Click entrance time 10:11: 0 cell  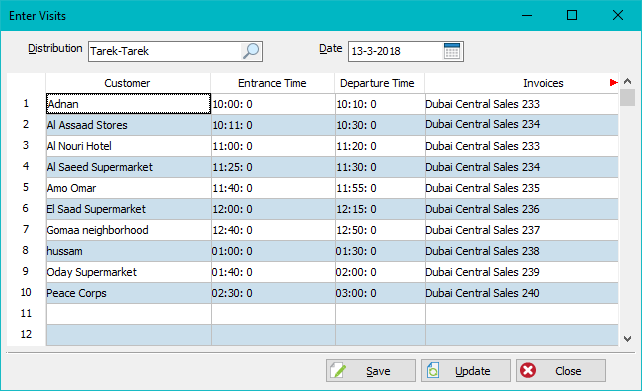tap(273, 125)
